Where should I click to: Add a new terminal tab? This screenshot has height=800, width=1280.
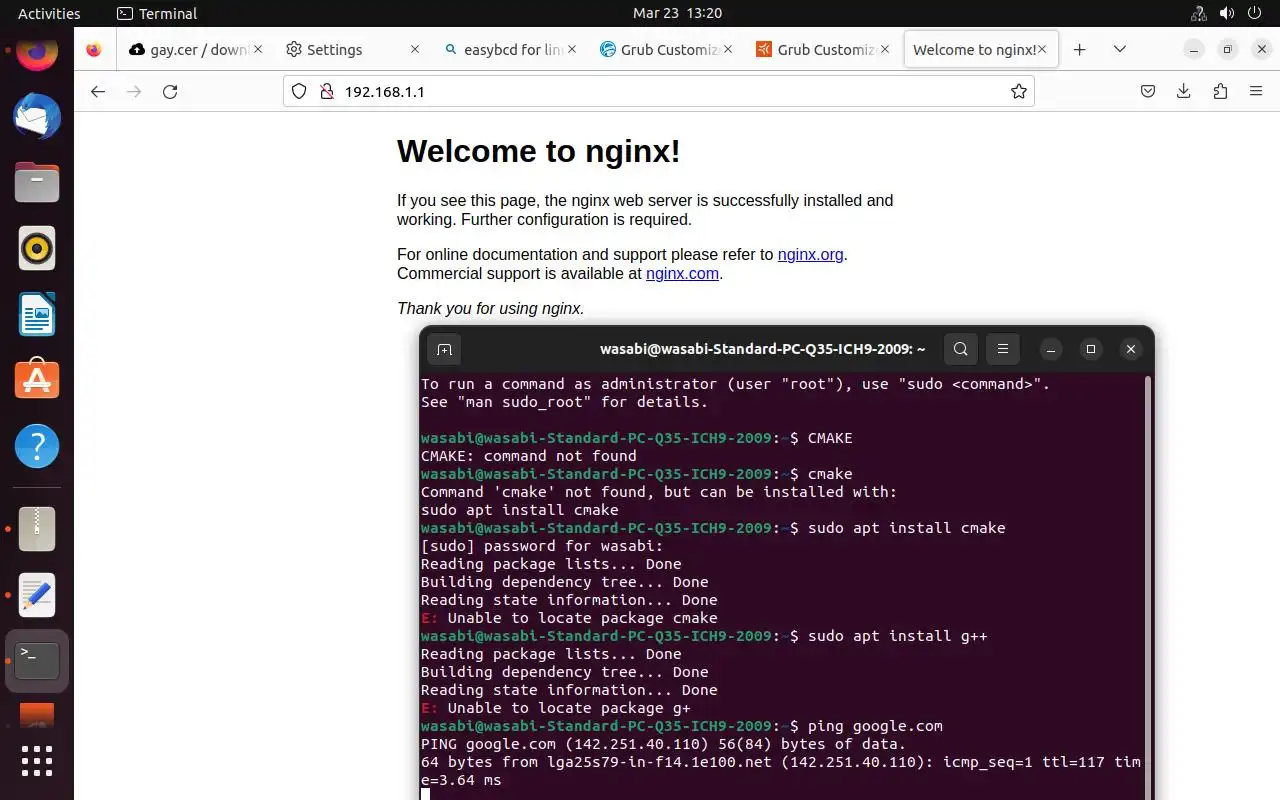(445, 349)
